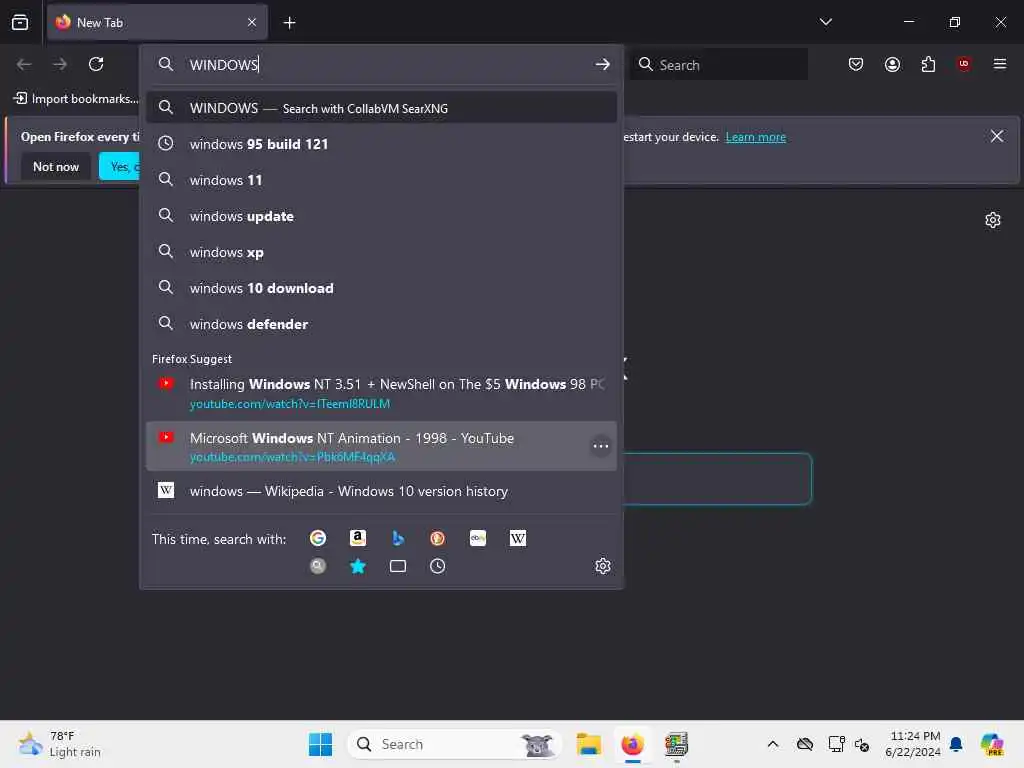Select the New Tab tab
The height and width of the screenshot is (768, 1024).
pos(157,23)
